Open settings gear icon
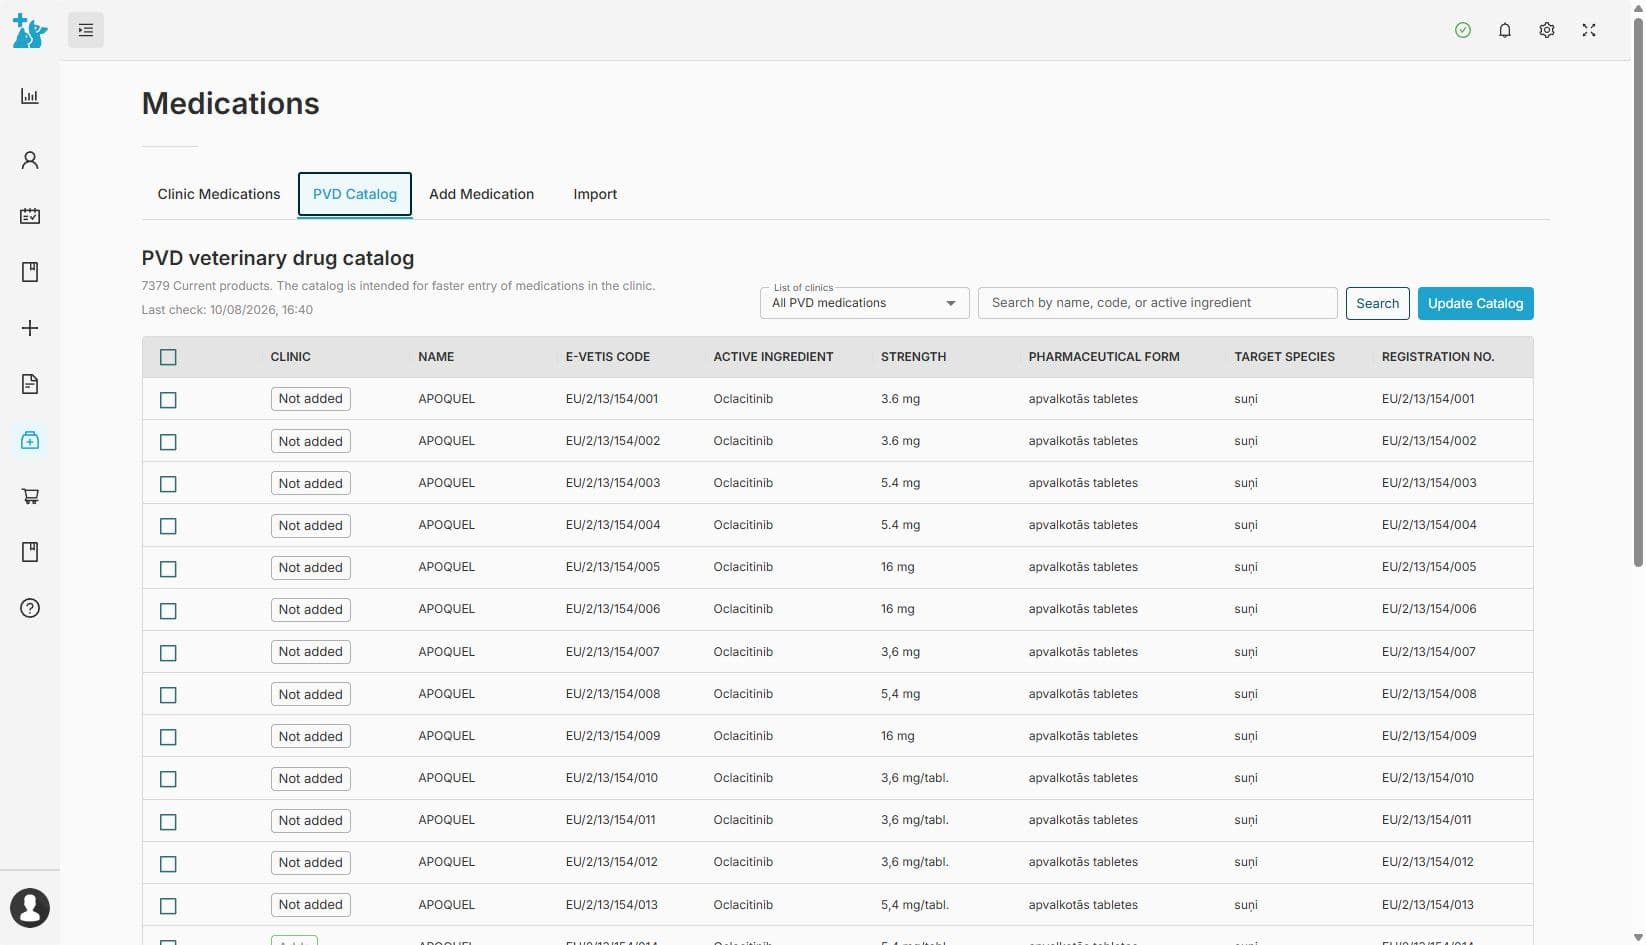1646x945 pixels. point(1547,30)
